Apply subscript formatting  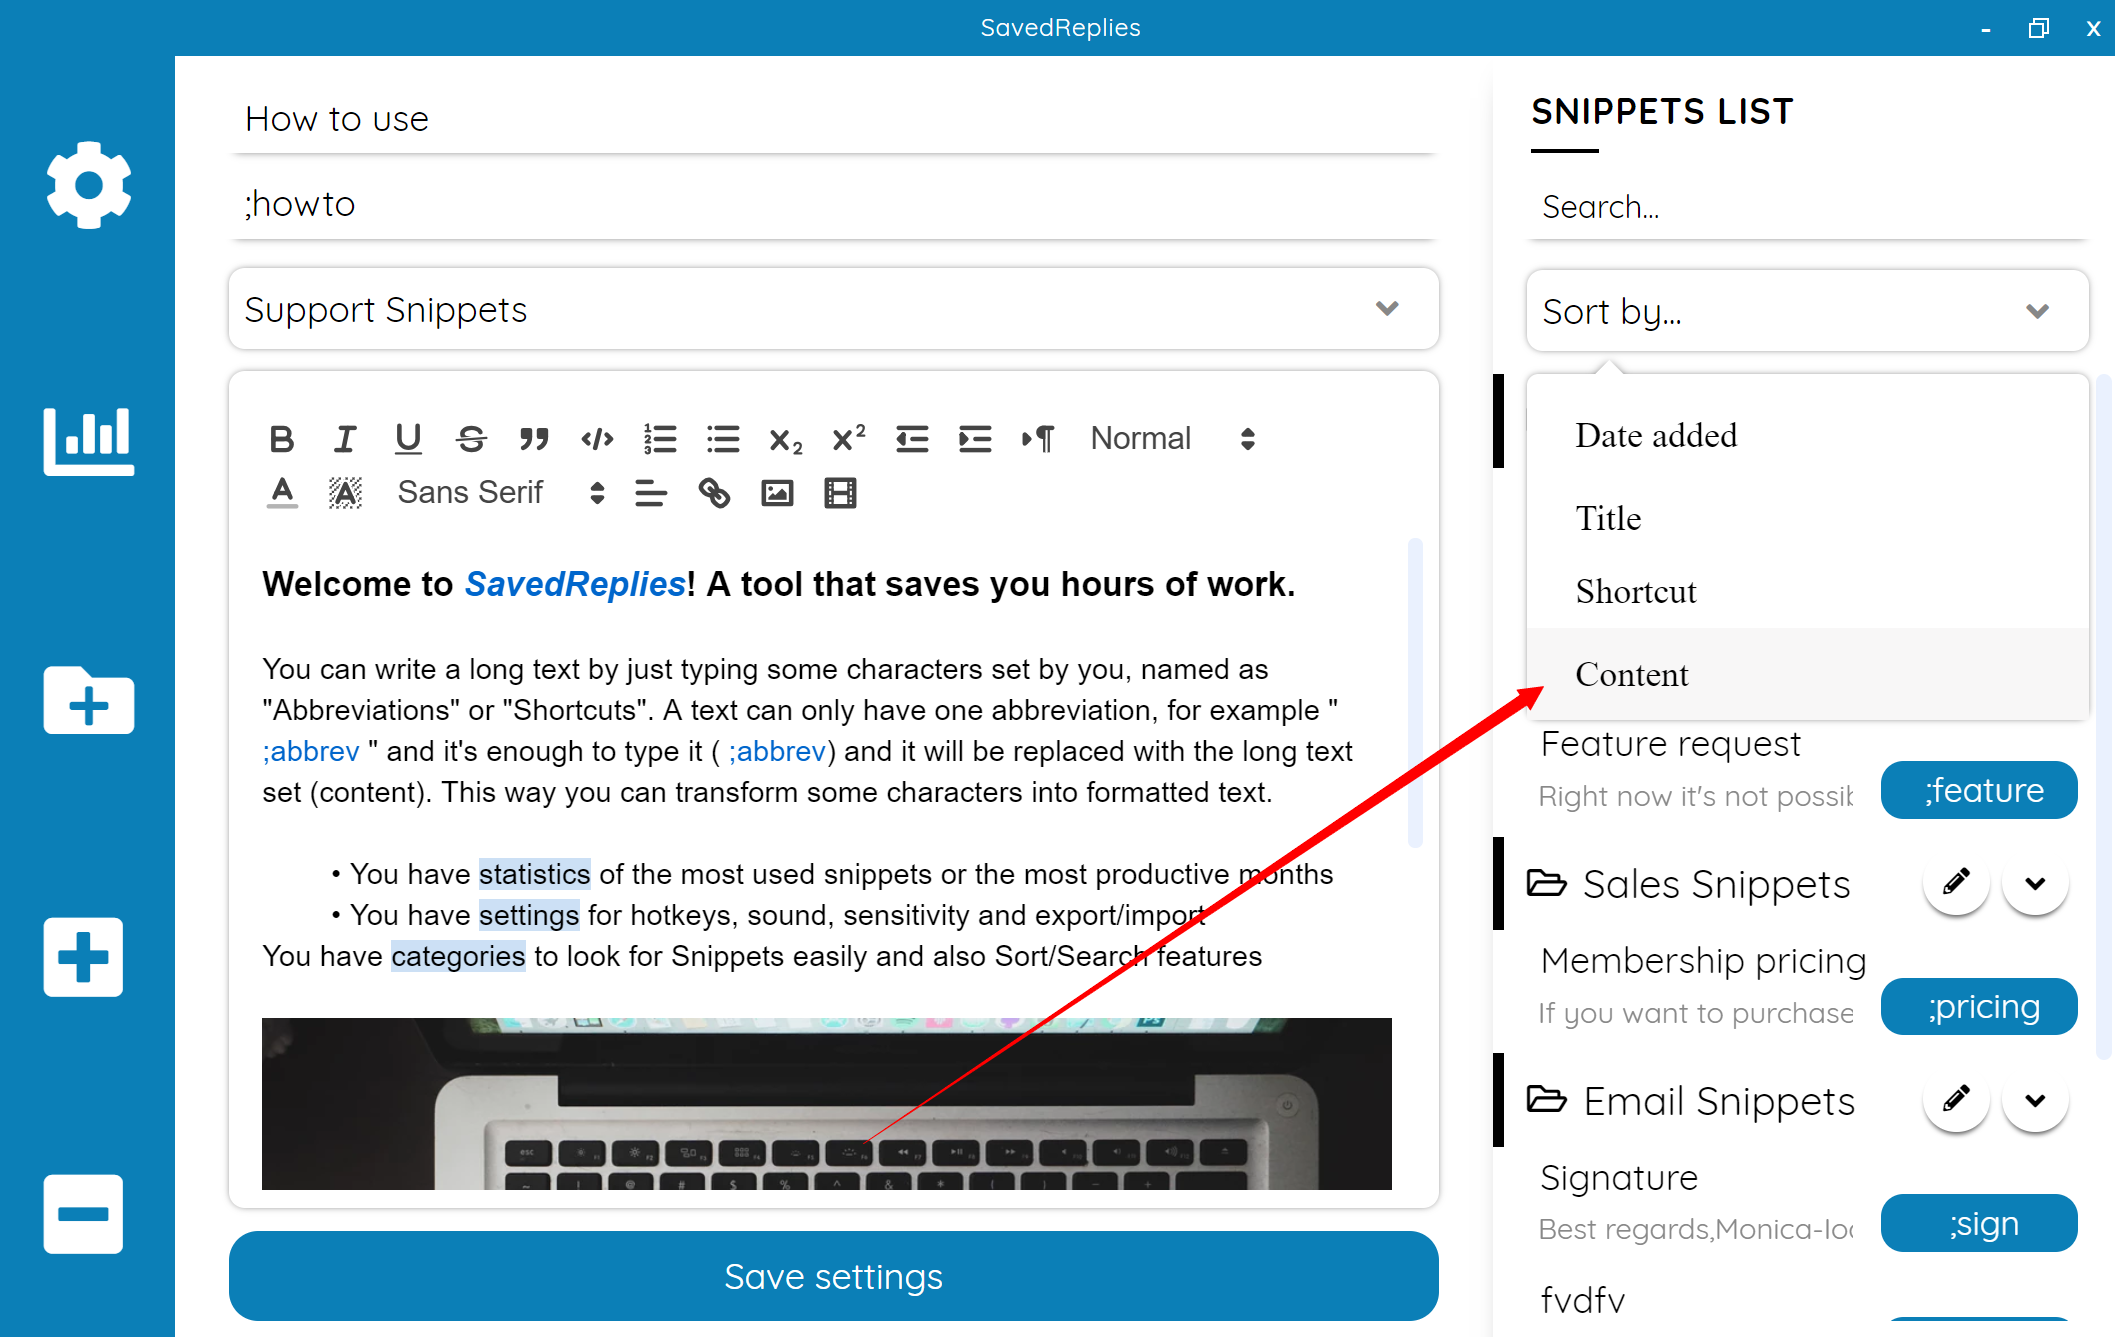pos(786,439)
